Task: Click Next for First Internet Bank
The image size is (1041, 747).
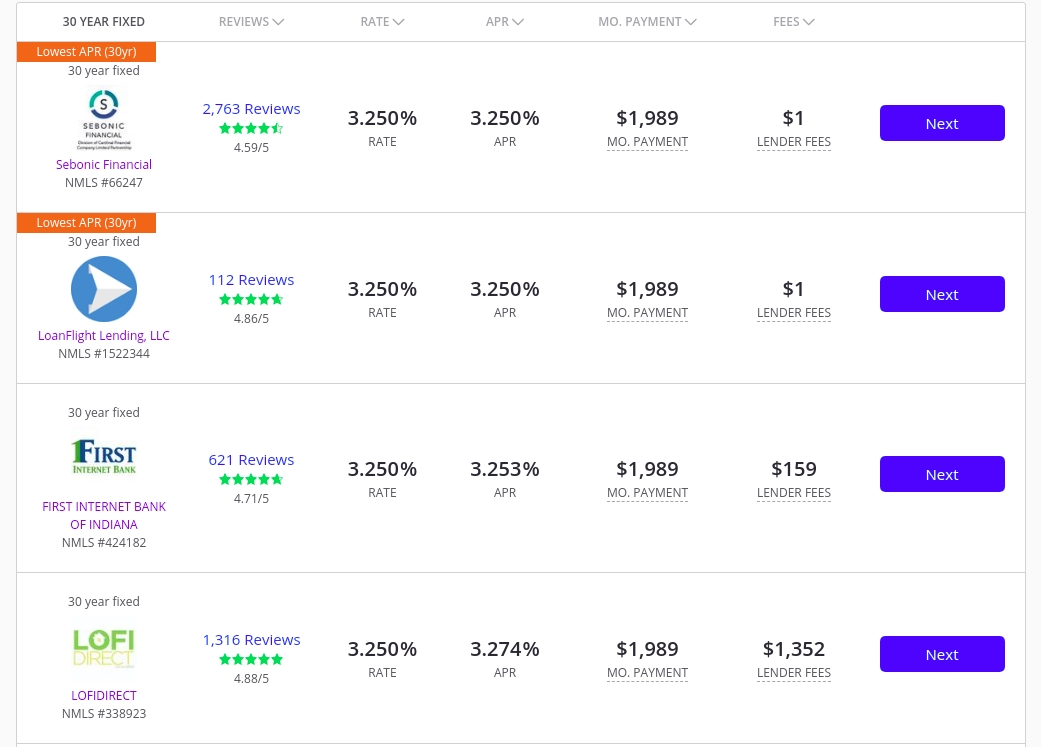Action: [942, 474]
